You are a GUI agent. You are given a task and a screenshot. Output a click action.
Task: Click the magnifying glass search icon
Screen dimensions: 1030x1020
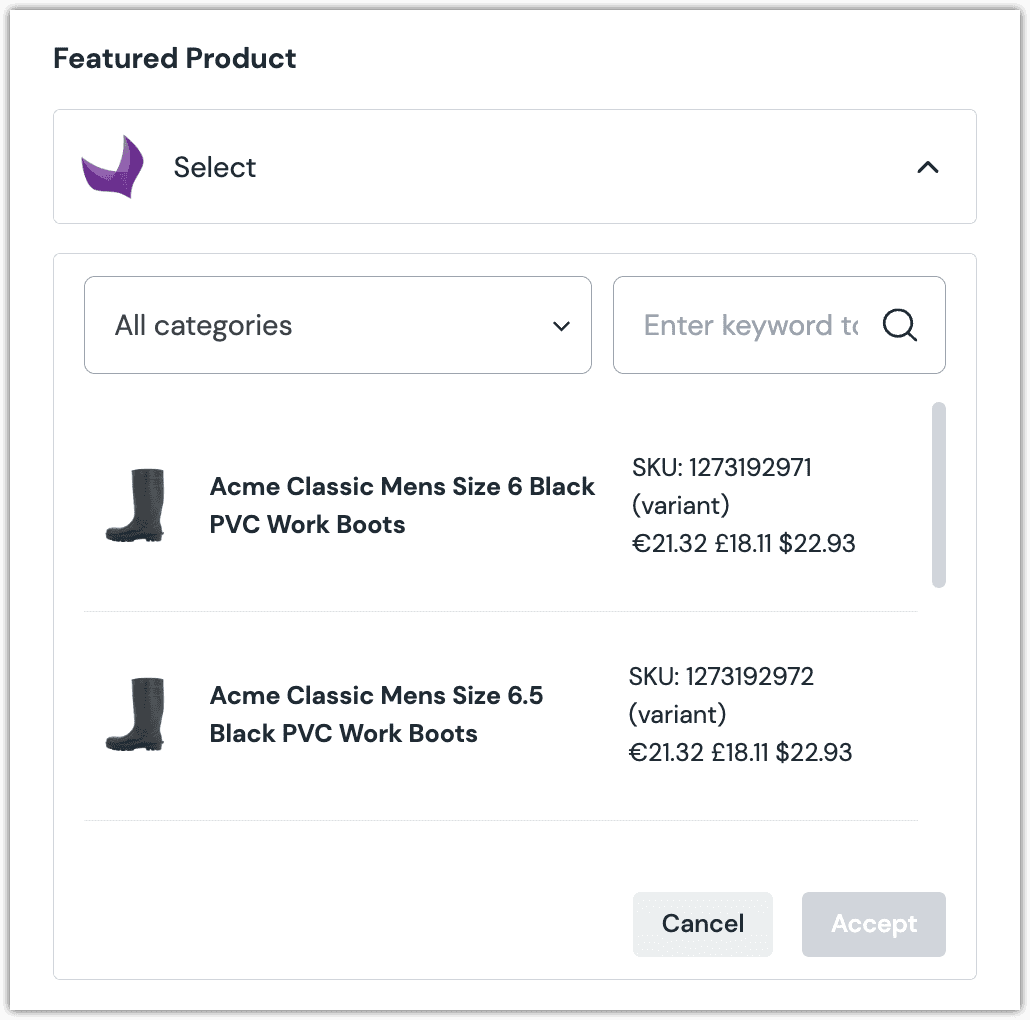[x=900, y=325]
